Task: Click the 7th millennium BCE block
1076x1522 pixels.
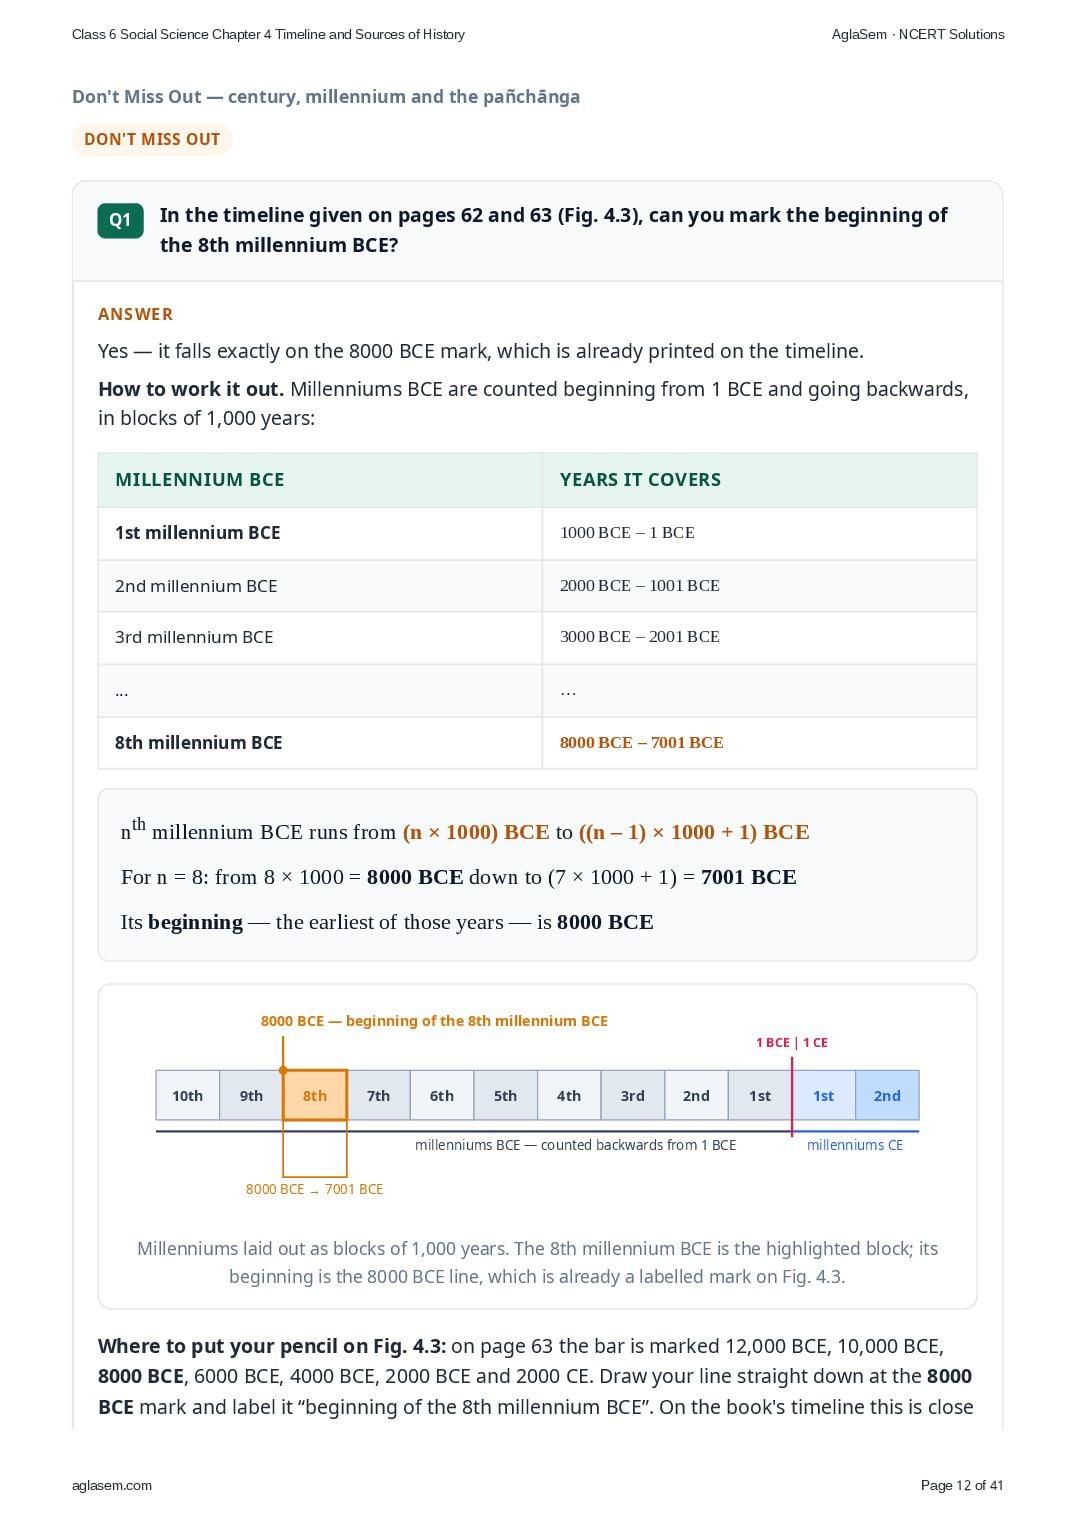Action: 378,1095
